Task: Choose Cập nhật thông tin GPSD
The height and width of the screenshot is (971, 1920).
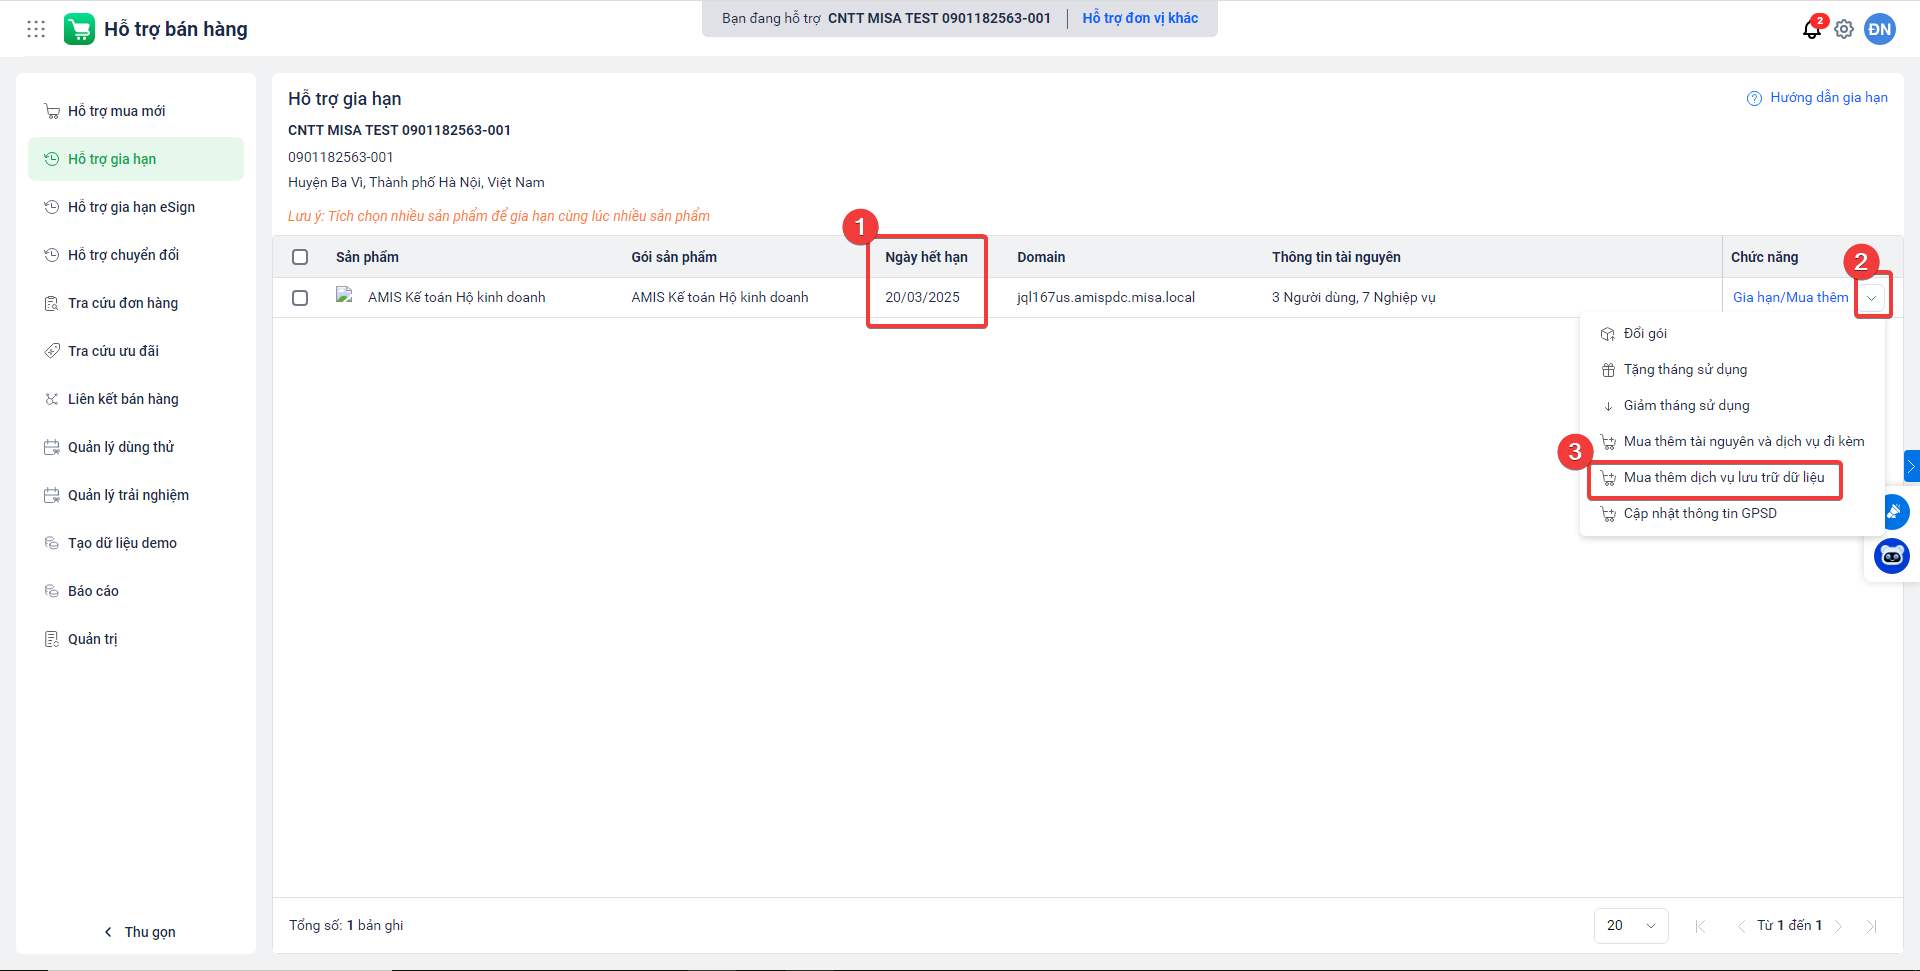Action: (x=1732, y=514)
